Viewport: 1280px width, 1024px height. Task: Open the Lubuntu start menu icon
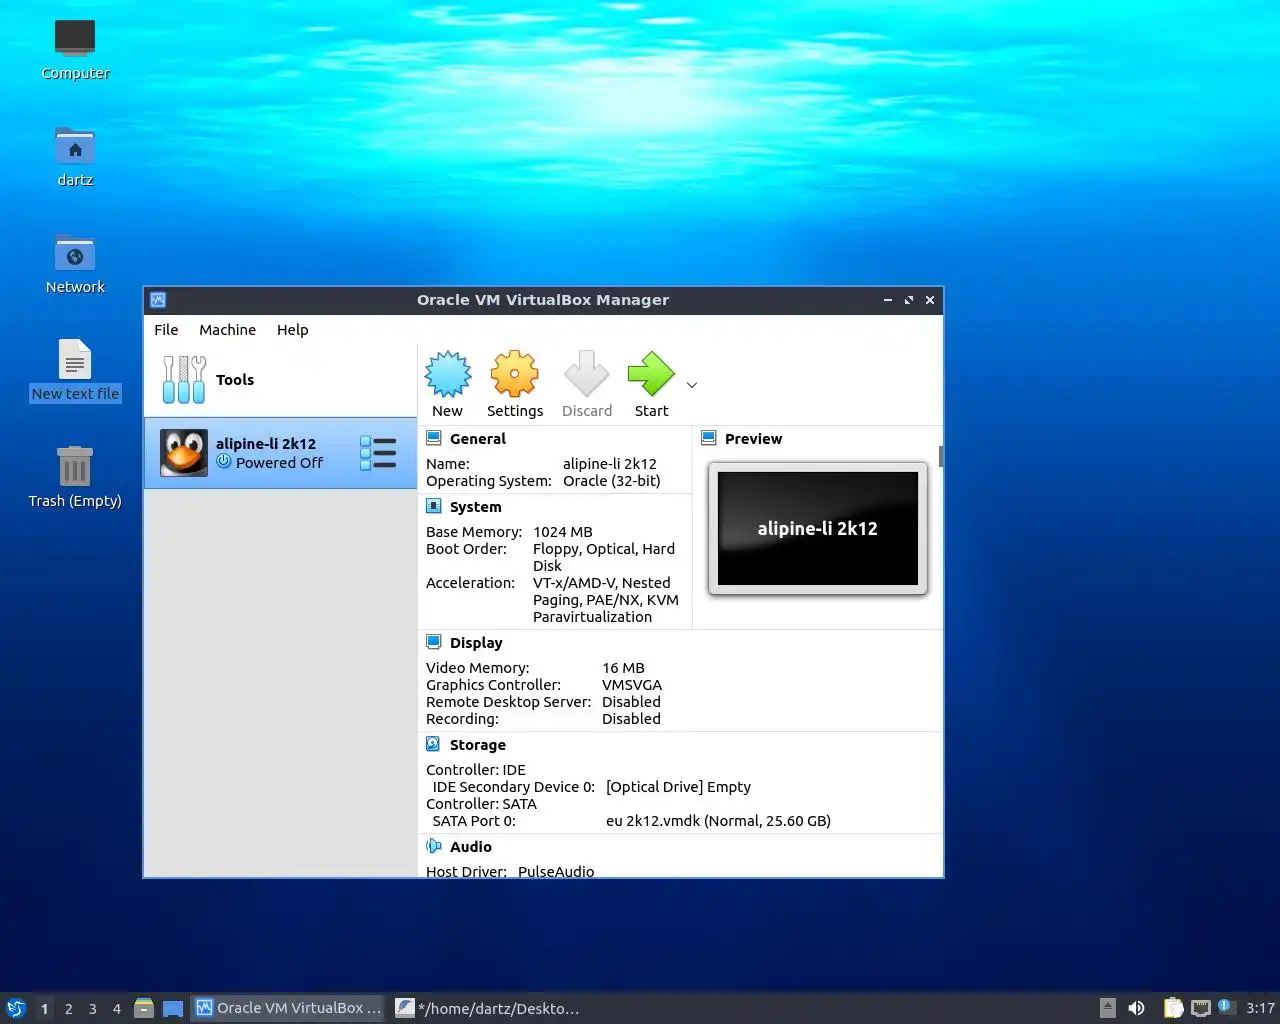coord(16,1008)
